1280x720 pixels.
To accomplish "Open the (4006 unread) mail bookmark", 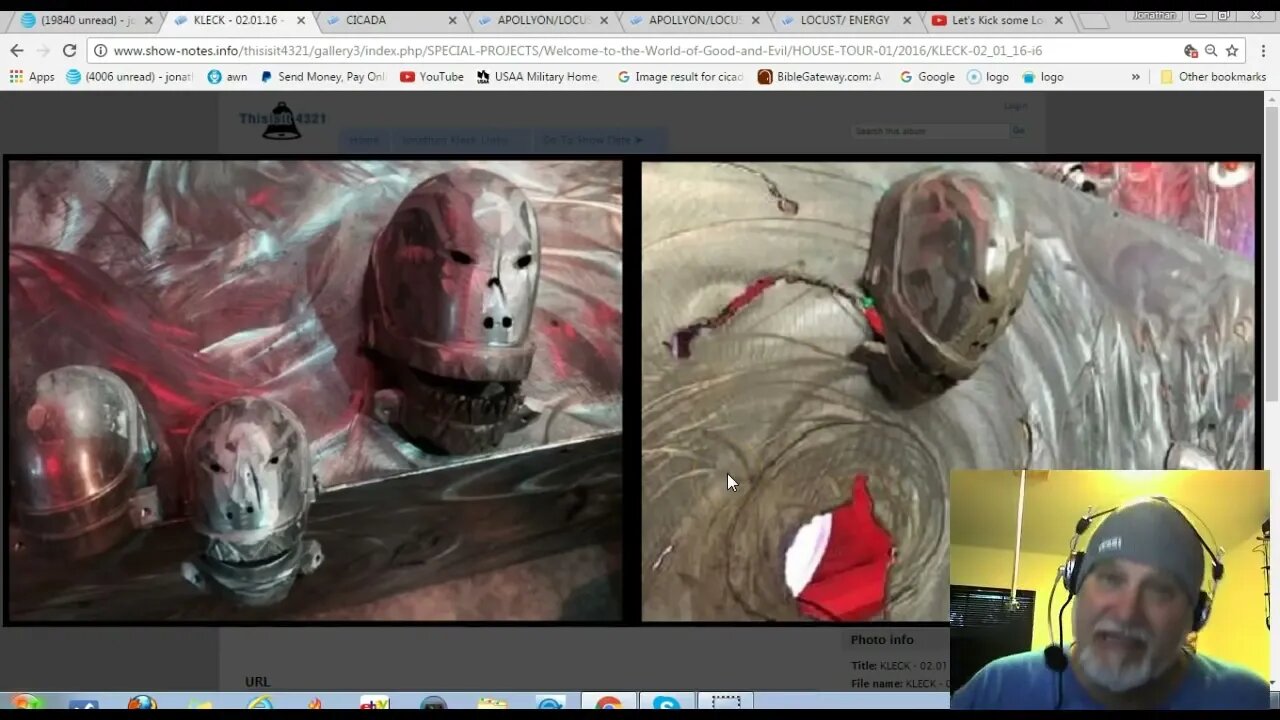I will pyautogui.click(x=129, y=77).
